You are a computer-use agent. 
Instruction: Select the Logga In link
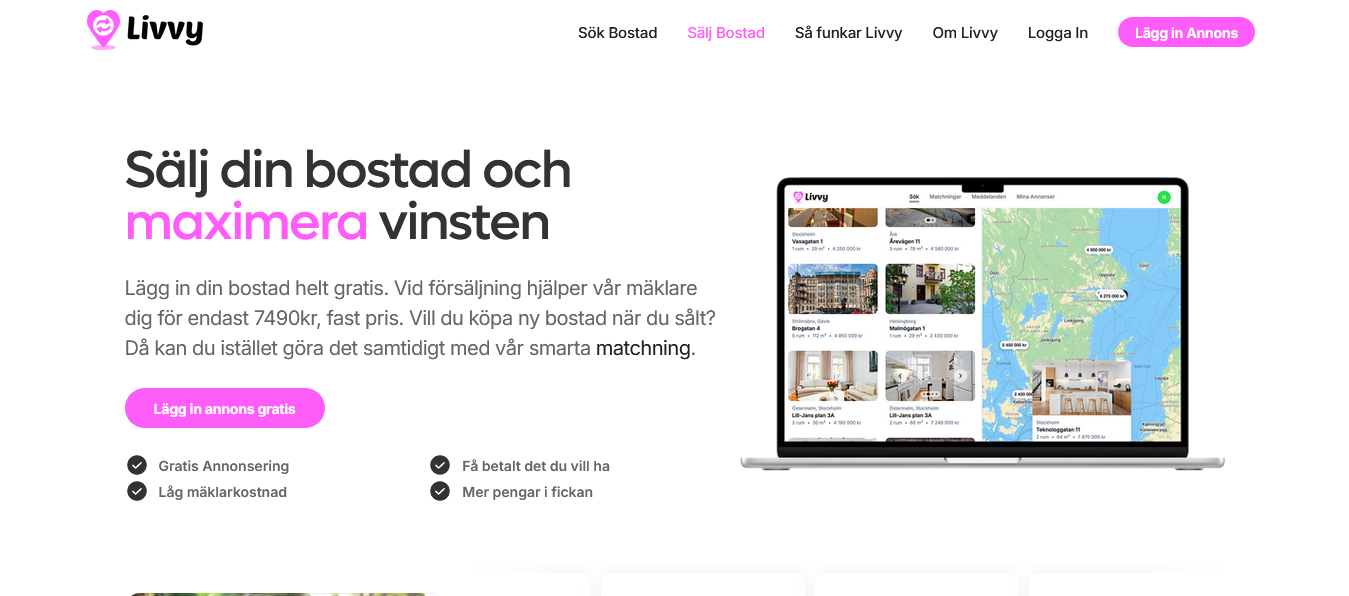pyautogui.click(x=1057, y=33)
